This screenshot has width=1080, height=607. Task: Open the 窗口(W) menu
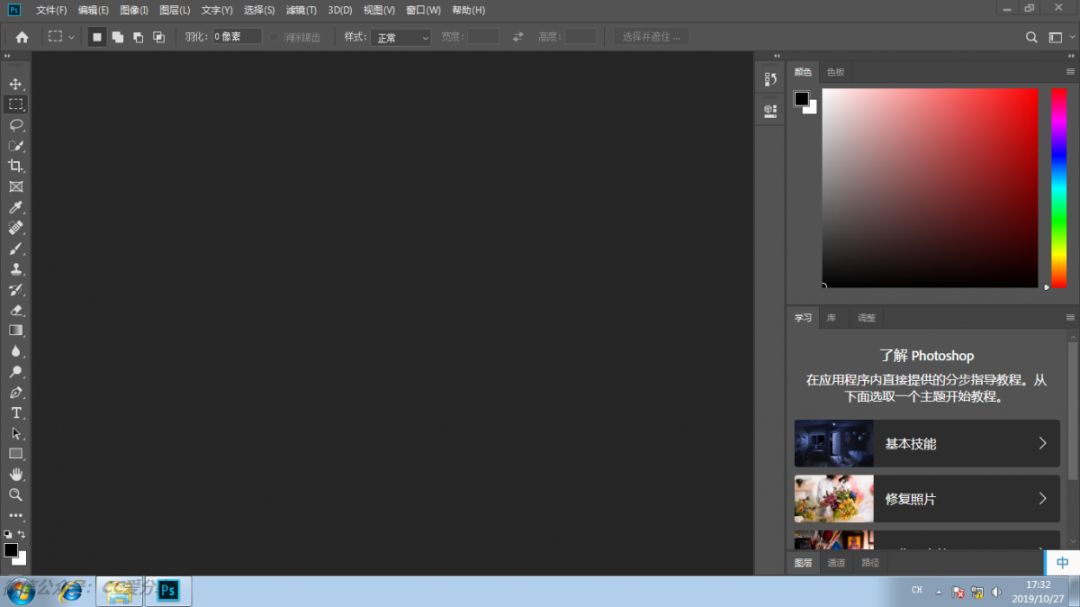pos(423,10)
